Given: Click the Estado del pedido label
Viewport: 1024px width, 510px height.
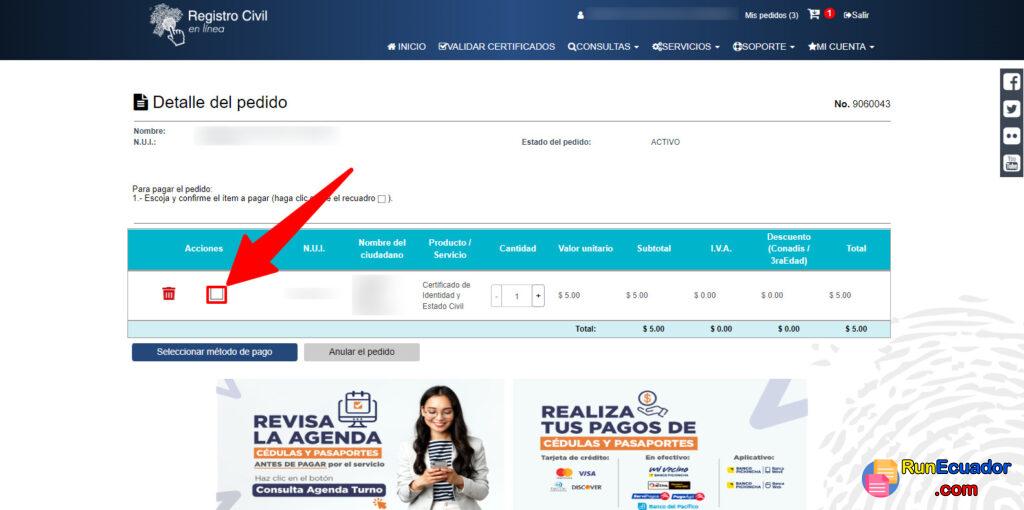Looking at the screenshot, I should tap(556, 142).
